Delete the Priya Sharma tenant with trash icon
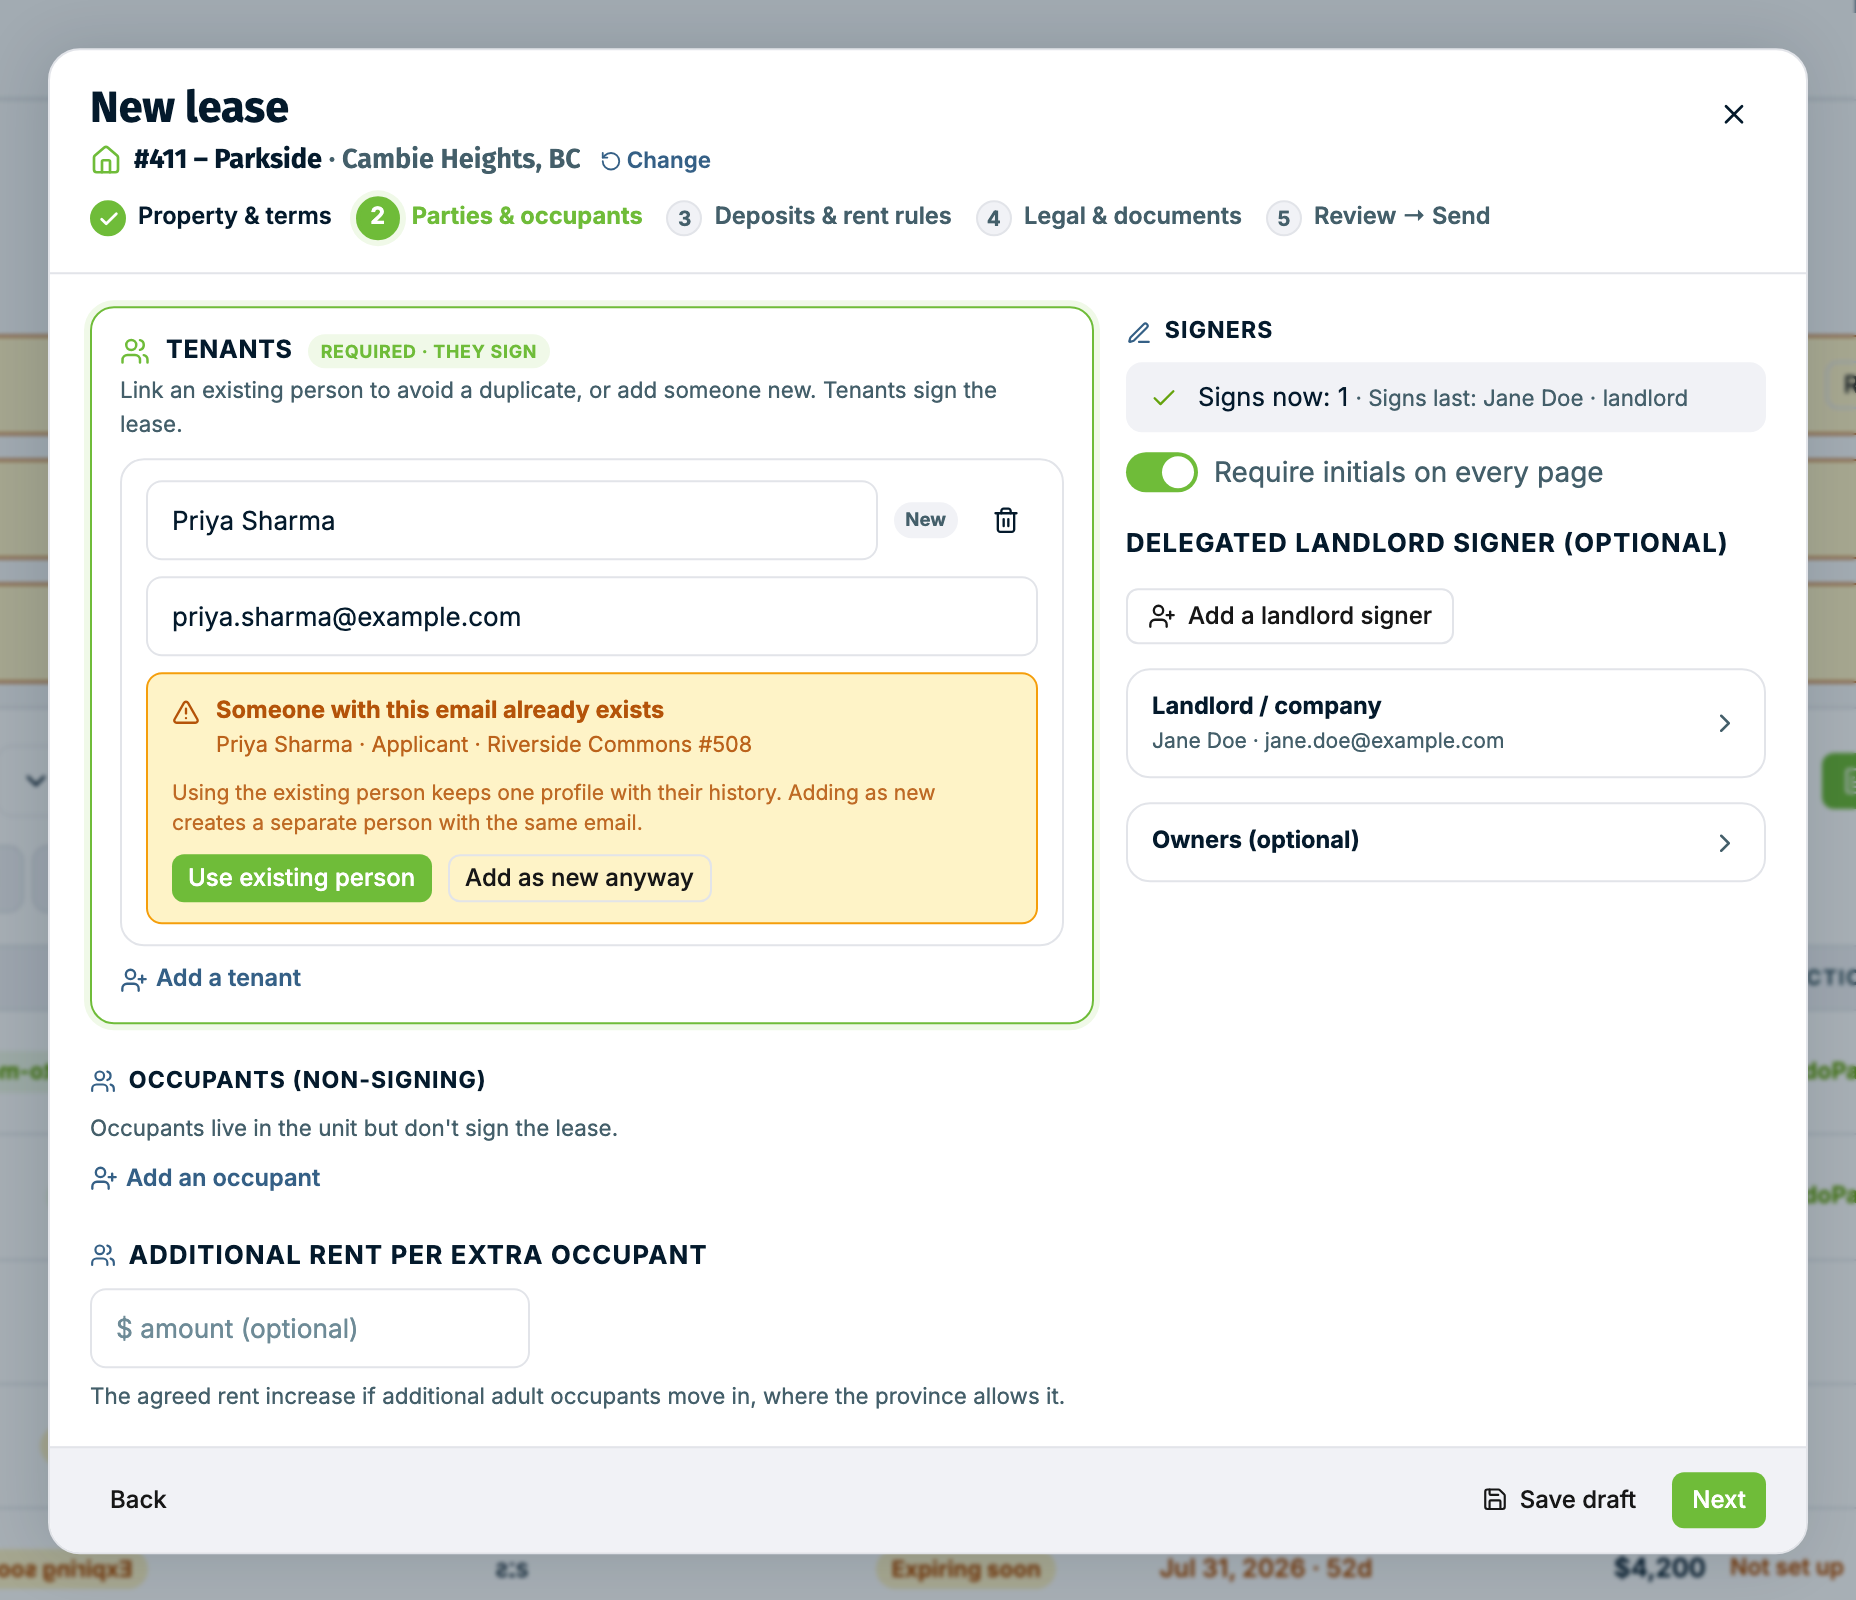1856x1600 pixels. [x=1006, y=520]
